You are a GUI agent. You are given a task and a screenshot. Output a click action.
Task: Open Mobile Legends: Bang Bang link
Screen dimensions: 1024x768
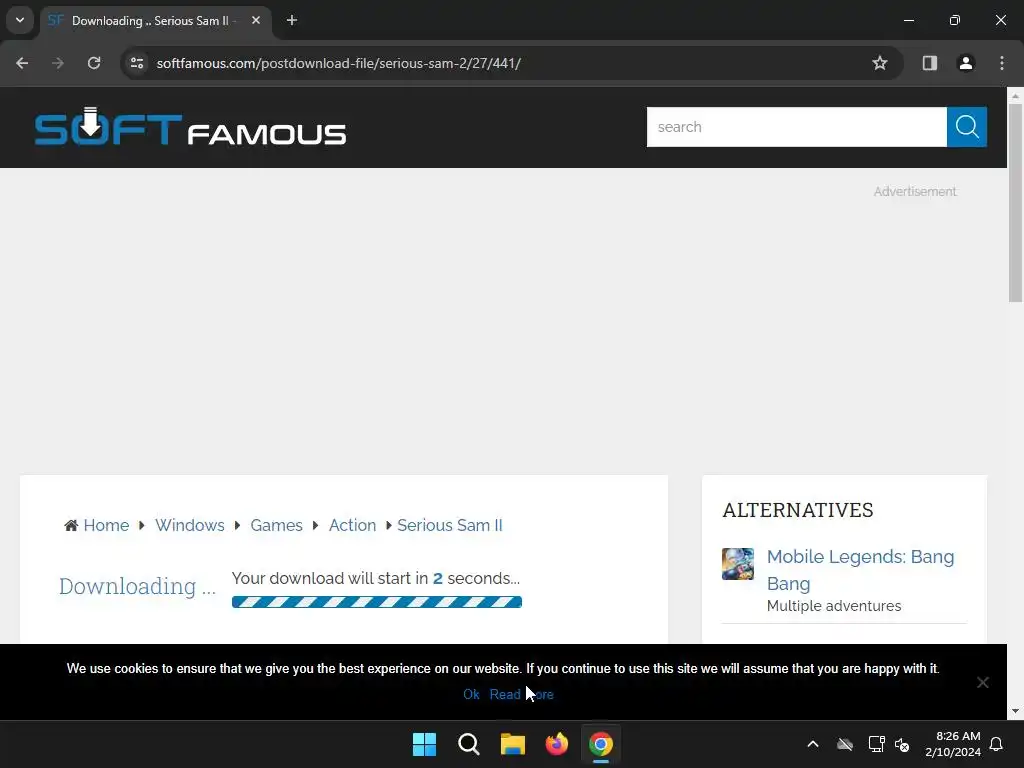point(860,570)
